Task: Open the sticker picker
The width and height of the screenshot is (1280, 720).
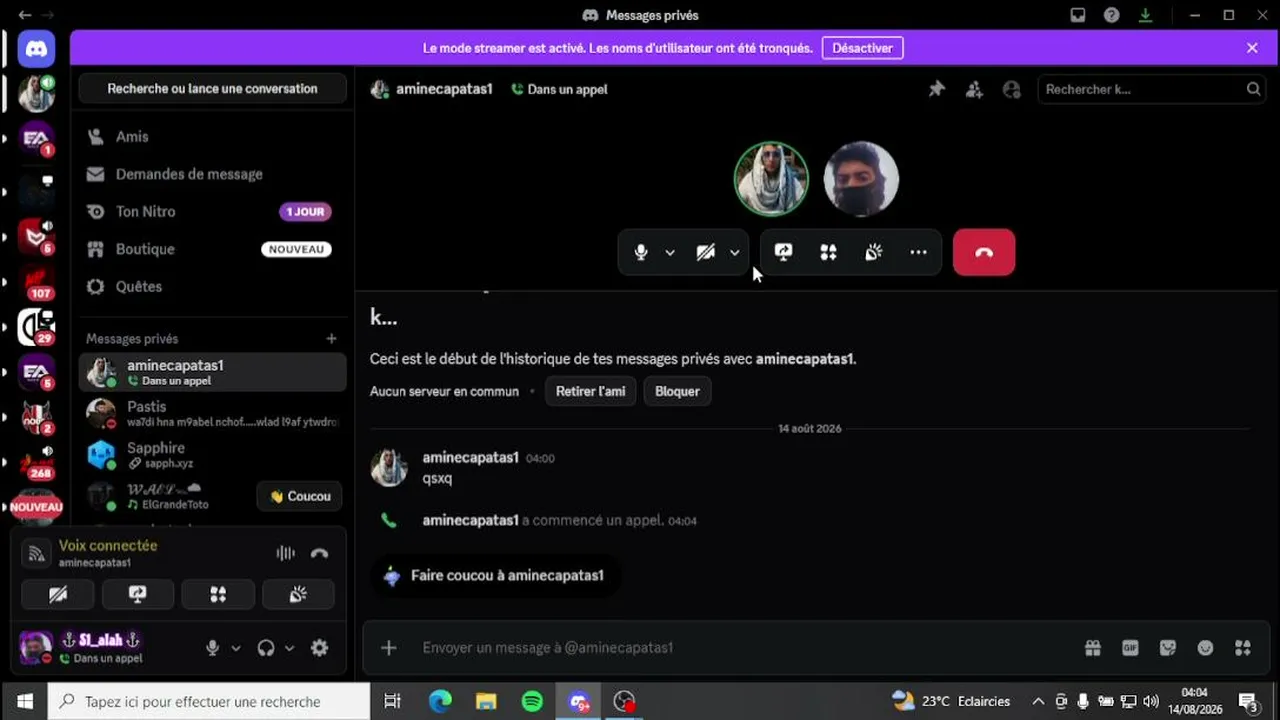Action: [x=1167, y=648]
